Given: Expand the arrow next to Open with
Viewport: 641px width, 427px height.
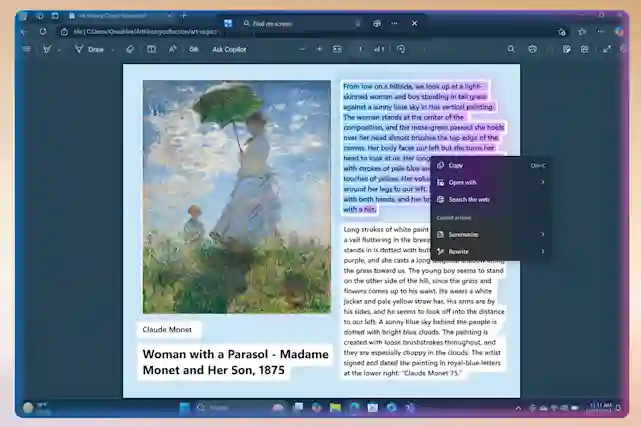Looking at the screenshot, I should 542,183.
